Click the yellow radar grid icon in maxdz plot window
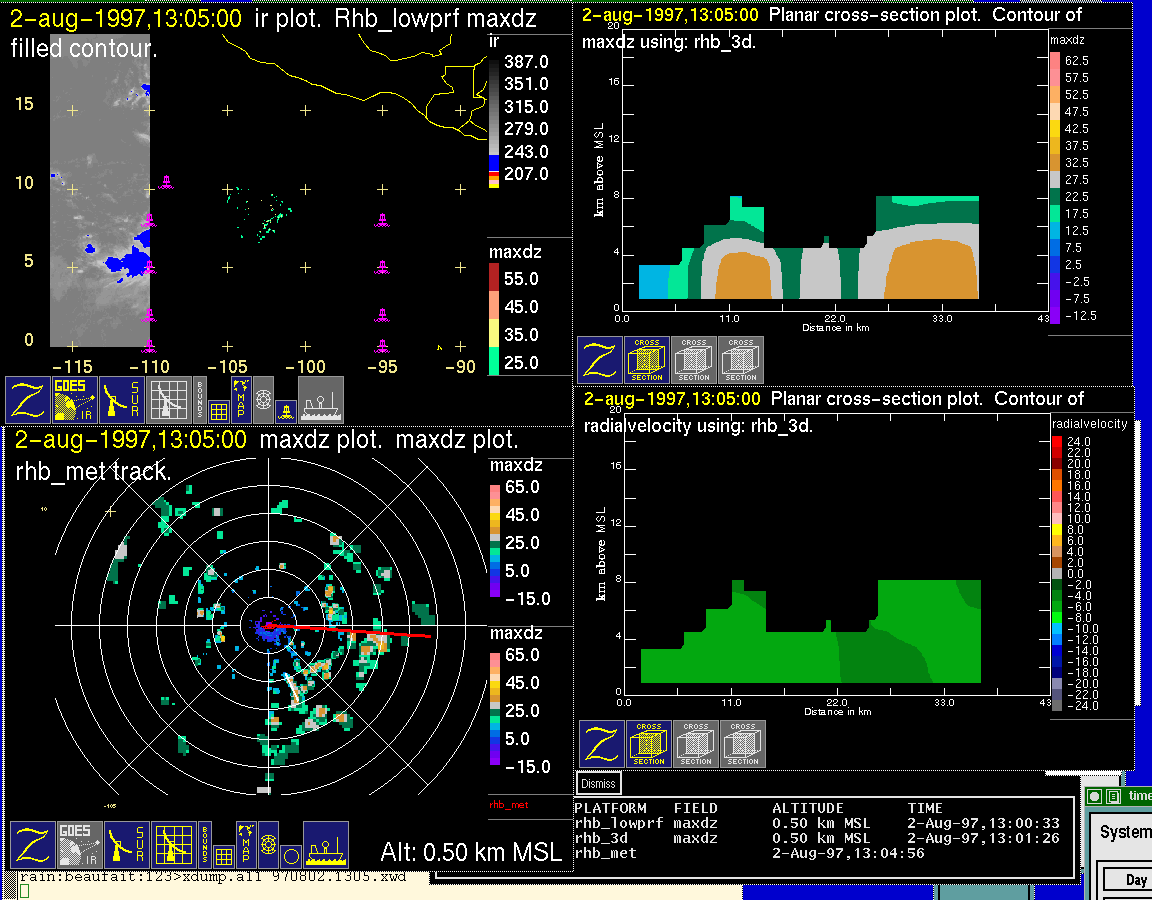This screenshot has height=900, width=1152. coord(172,845)
